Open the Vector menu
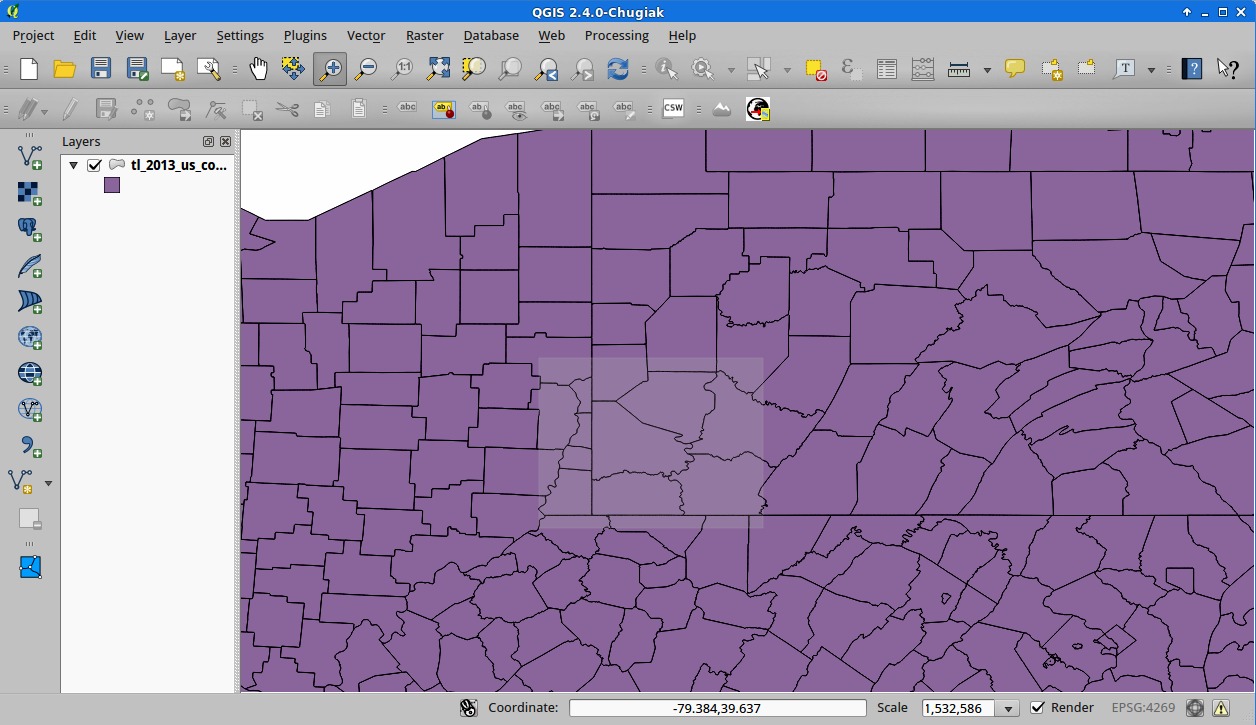Viewport: 1256px width, 725px height. (365, 35)
